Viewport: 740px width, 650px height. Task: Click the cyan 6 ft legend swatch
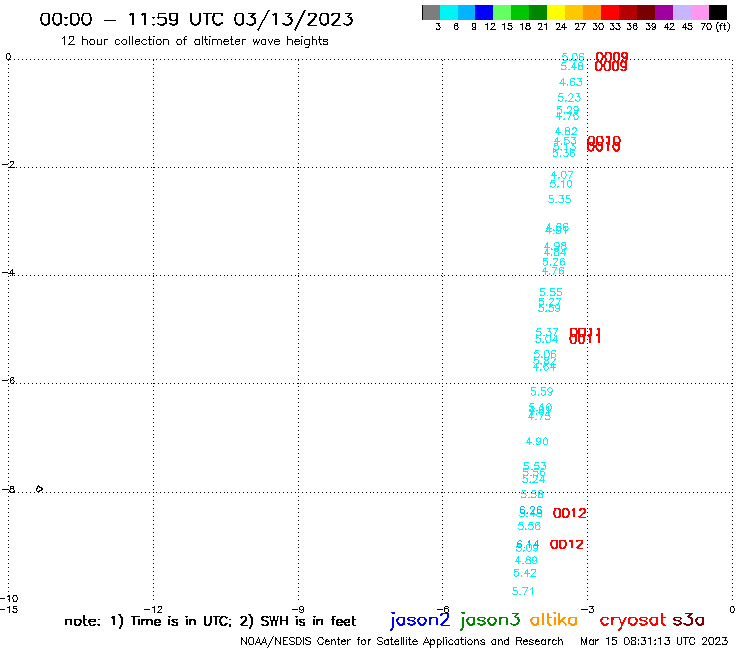click(449, 12)
